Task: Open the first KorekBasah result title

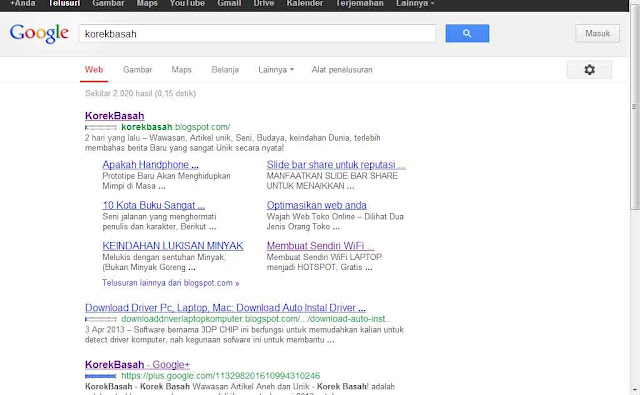Action: pyautogui.click(x=115, y=116)
